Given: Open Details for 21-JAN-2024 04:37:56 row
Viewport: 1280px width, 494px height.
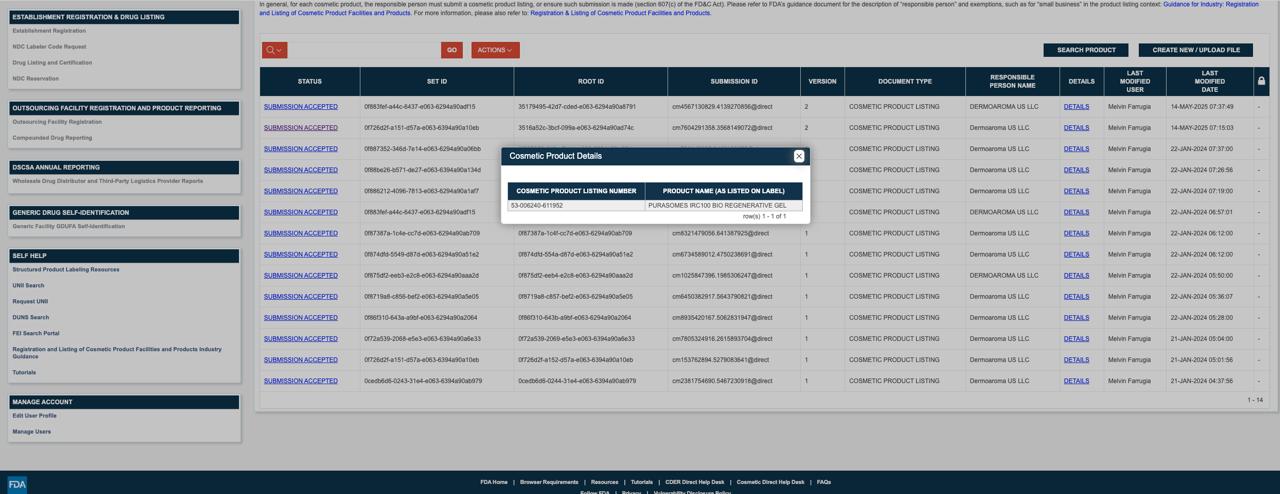Looking at the screenshot, I should click(x=1076, y=381).
